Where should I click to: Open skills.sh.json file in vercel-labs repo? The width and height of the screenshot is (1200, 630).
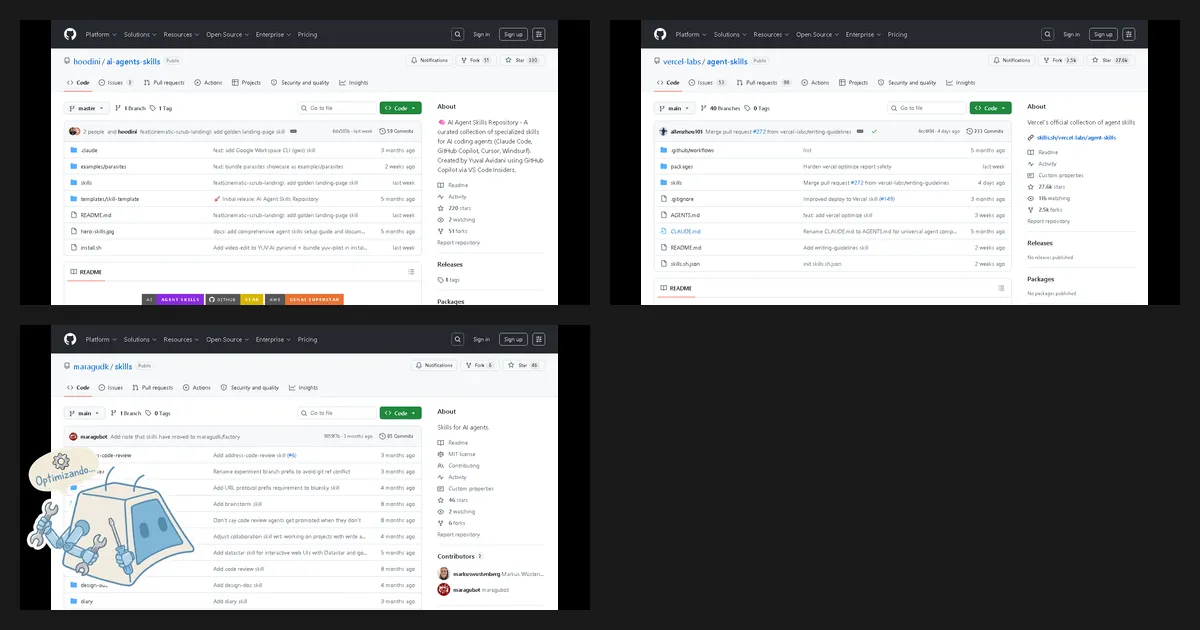[x=686, y=264]
